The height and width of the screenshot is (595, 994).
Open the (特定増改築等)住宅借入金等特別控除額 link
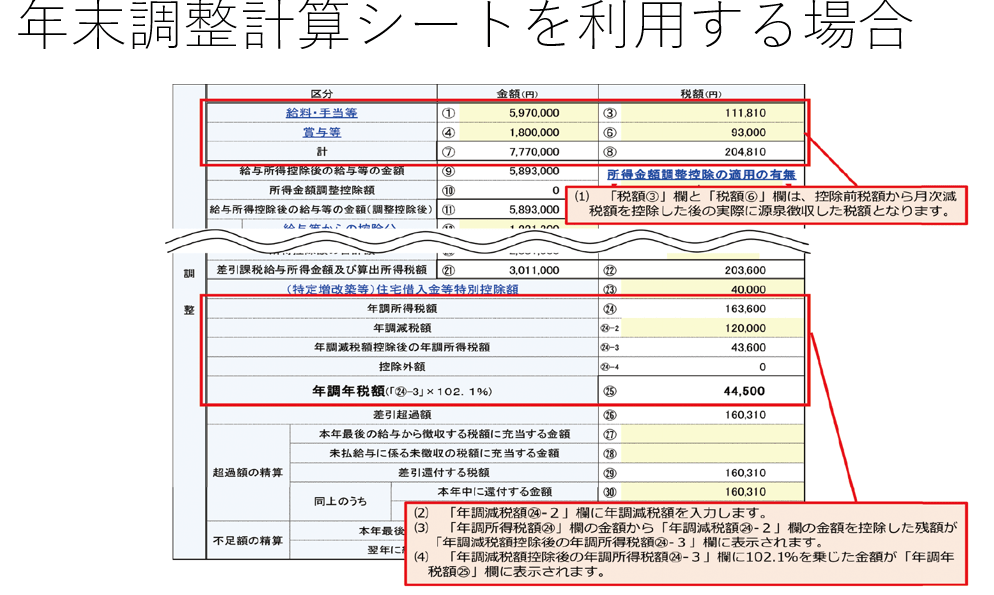pyautogui.click(x=403, y=289)
